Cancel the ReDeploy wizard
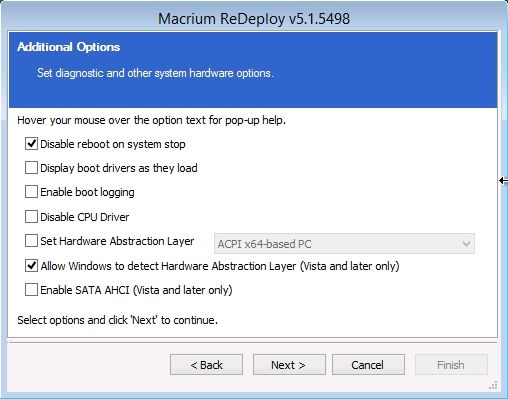The image size is (508, 399). point(368,365)
